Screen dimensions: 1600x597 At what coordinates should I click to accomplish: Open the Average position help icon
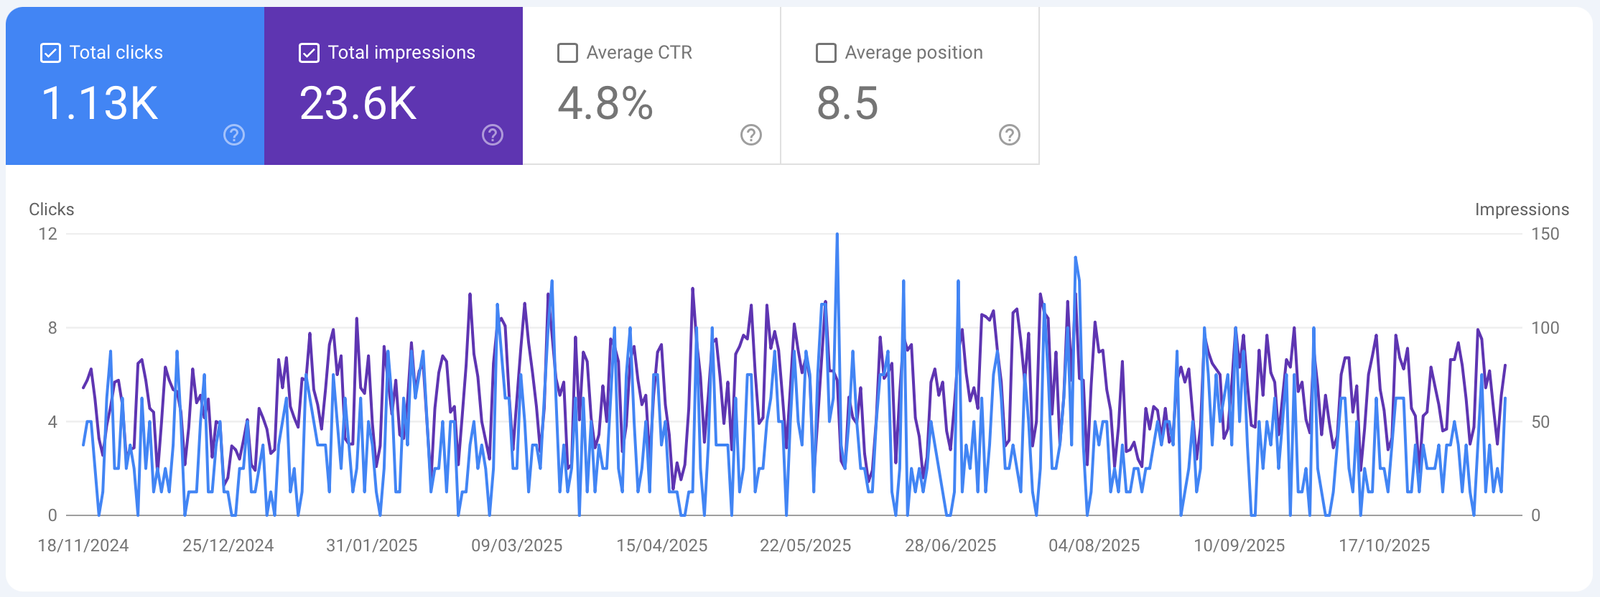pyautogui.click(x=1009, y=135)
